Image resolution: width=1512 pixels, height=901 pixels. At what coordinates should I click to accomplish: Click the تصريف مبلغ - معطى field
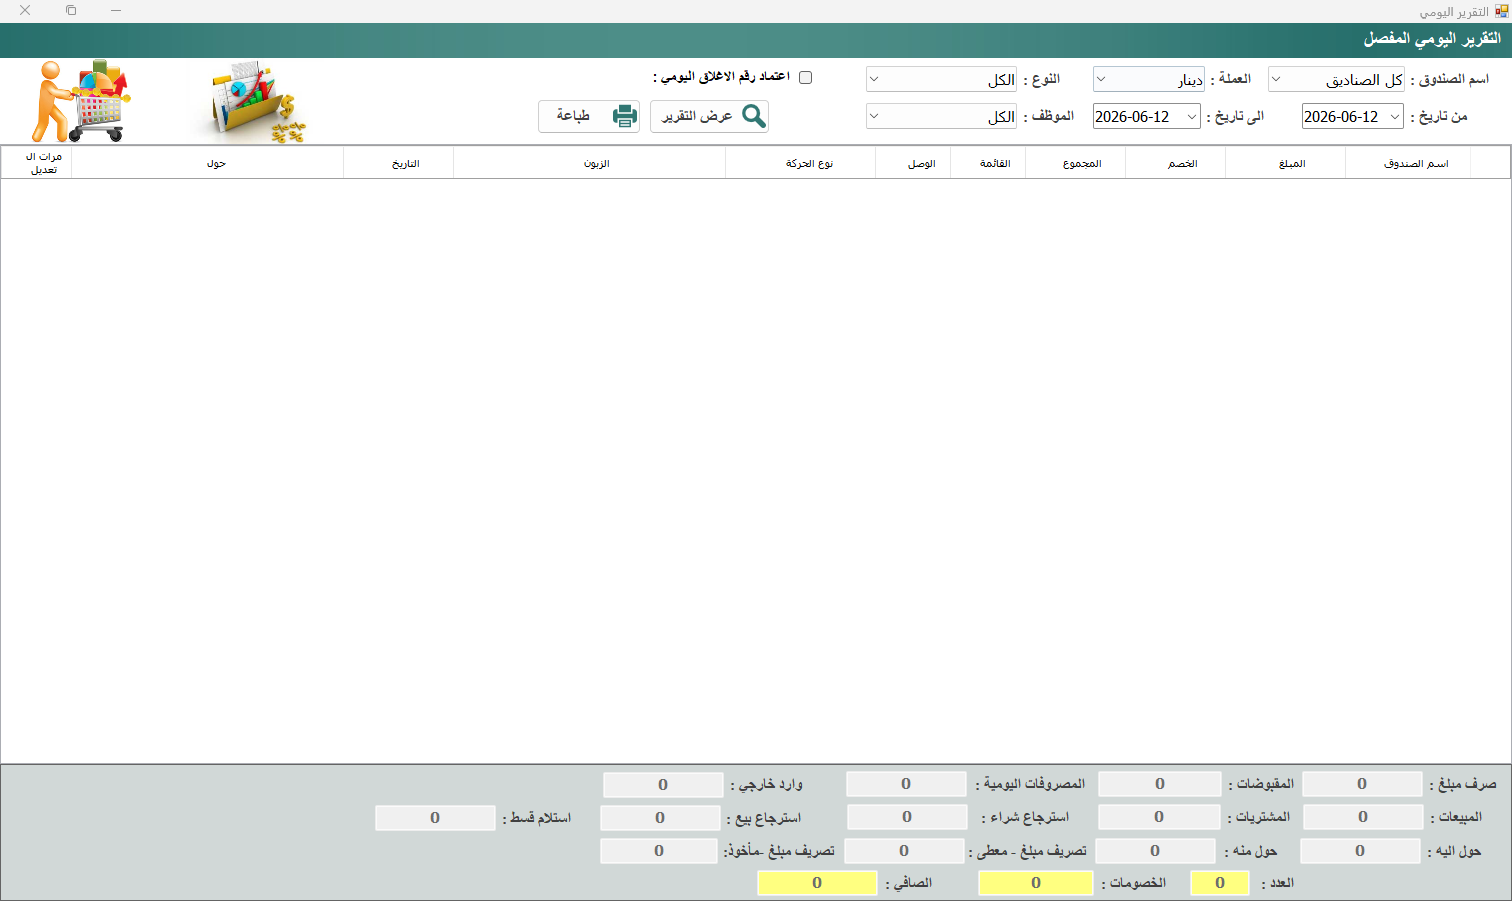[x=904, y=851]
